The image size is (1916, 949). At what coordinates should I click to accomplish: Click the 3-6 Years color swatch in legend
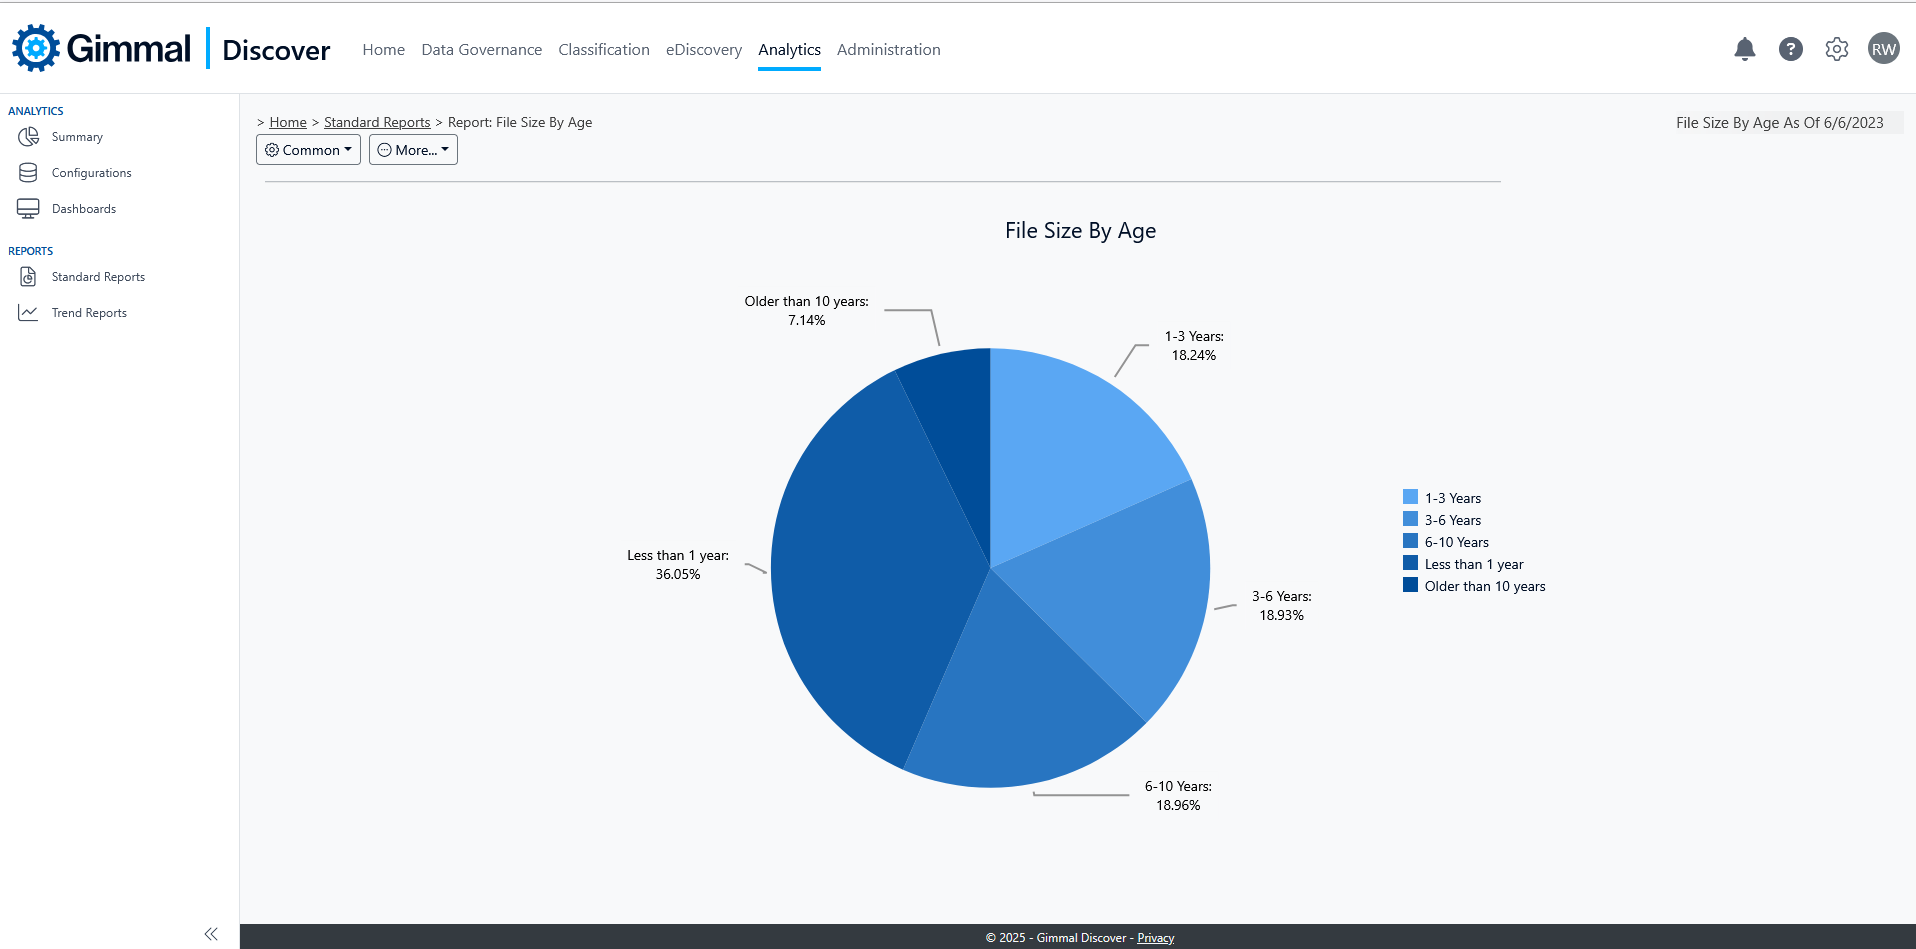1410,519
